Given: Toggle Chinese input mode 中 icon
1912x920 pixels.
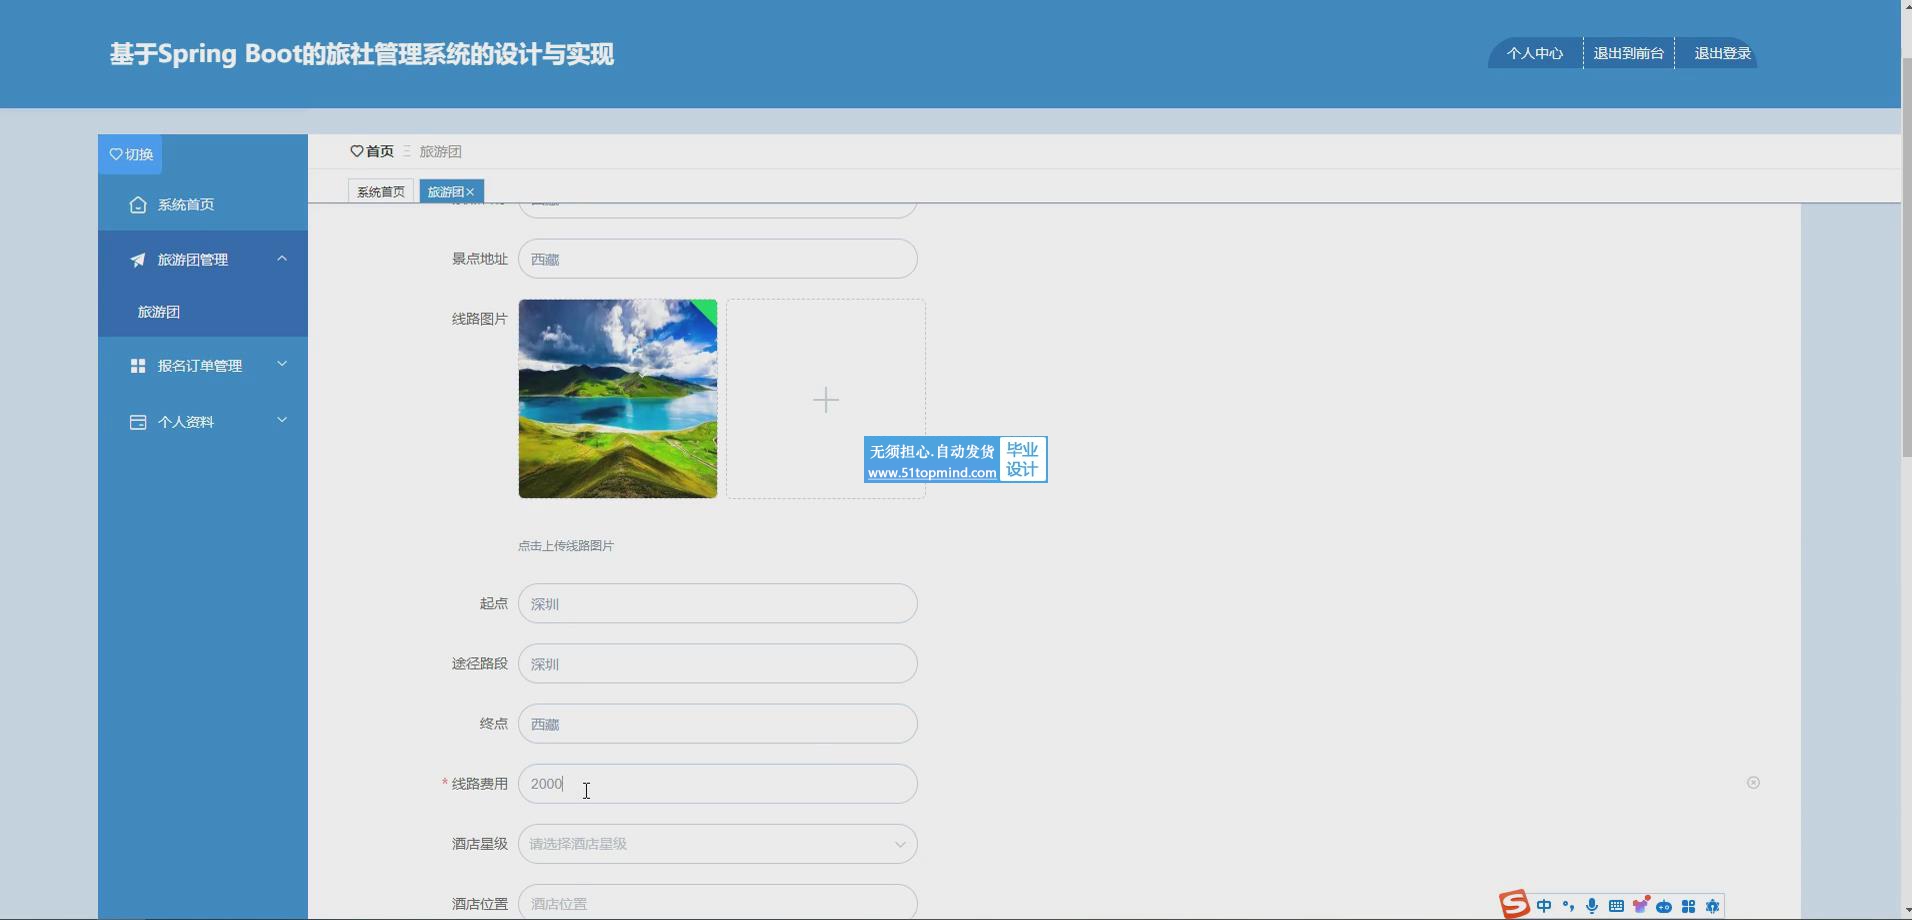Looking at the screenshot, I should 1544,906.
